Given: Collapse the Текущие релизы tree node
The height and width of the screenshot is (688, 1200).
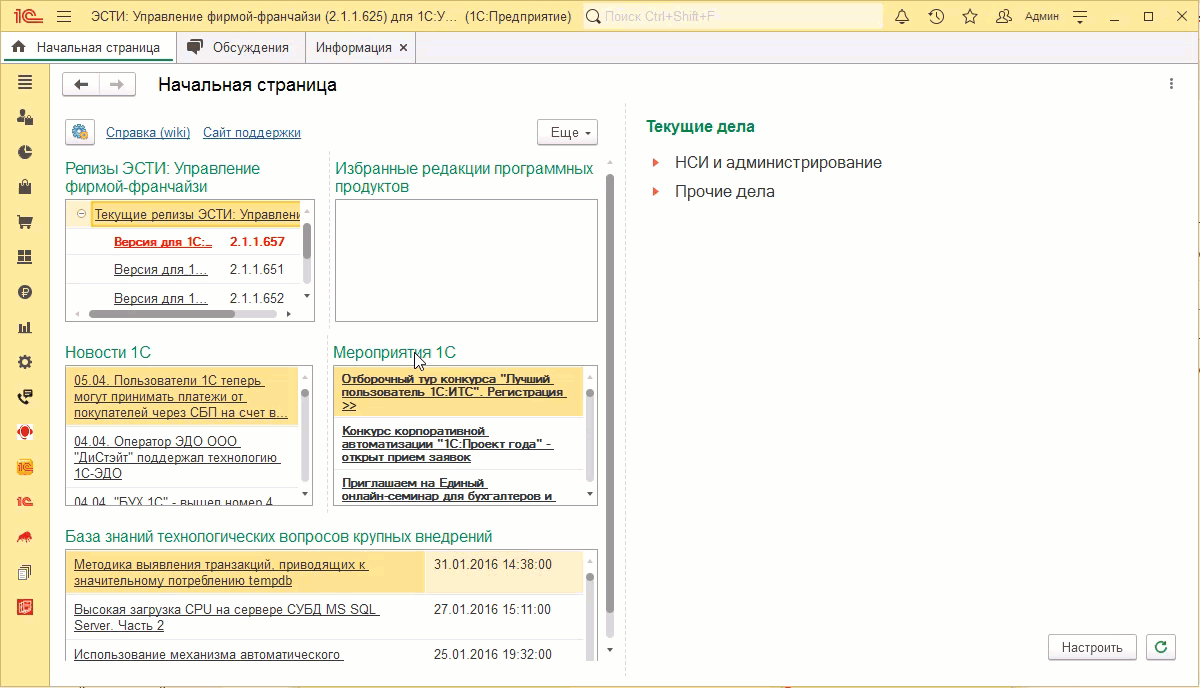Looking at the screenshot, I should click(81, 214).
